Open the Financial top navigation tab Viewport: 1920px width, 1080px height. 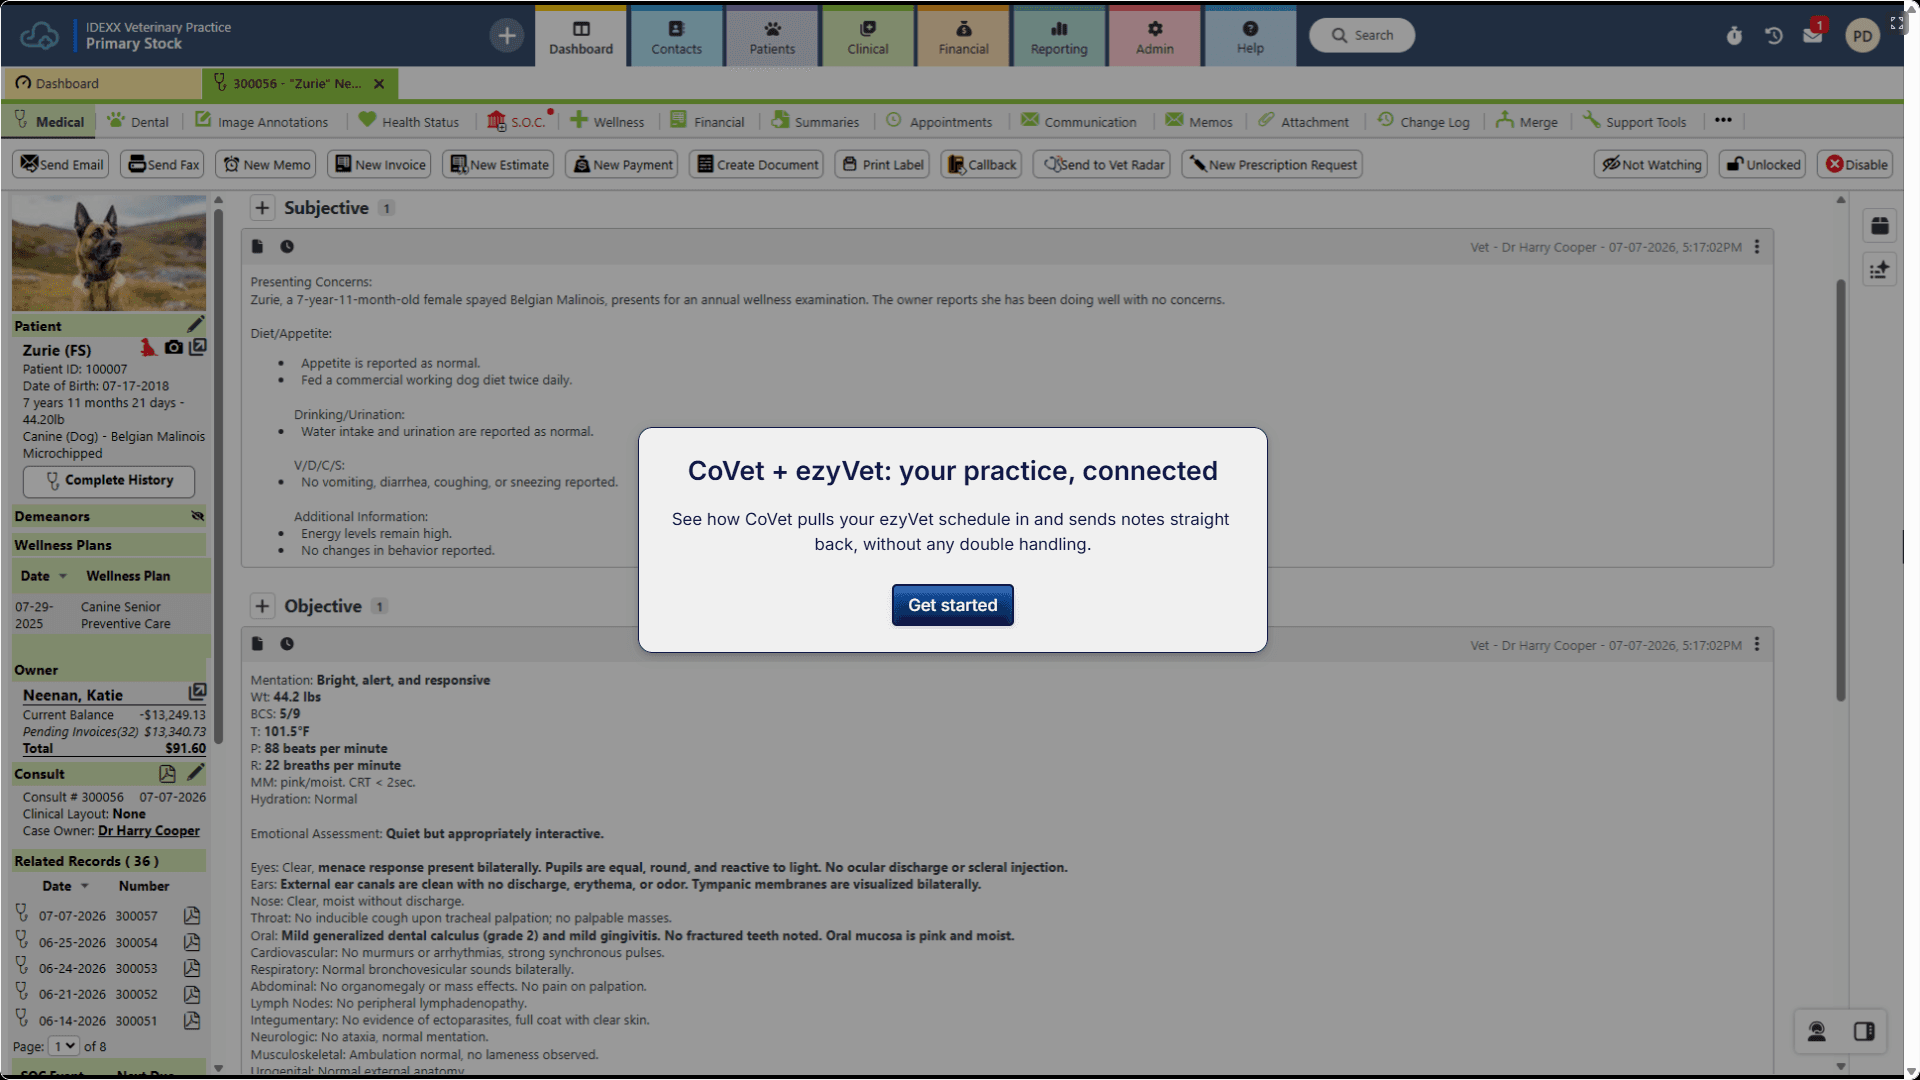point(964,37)
